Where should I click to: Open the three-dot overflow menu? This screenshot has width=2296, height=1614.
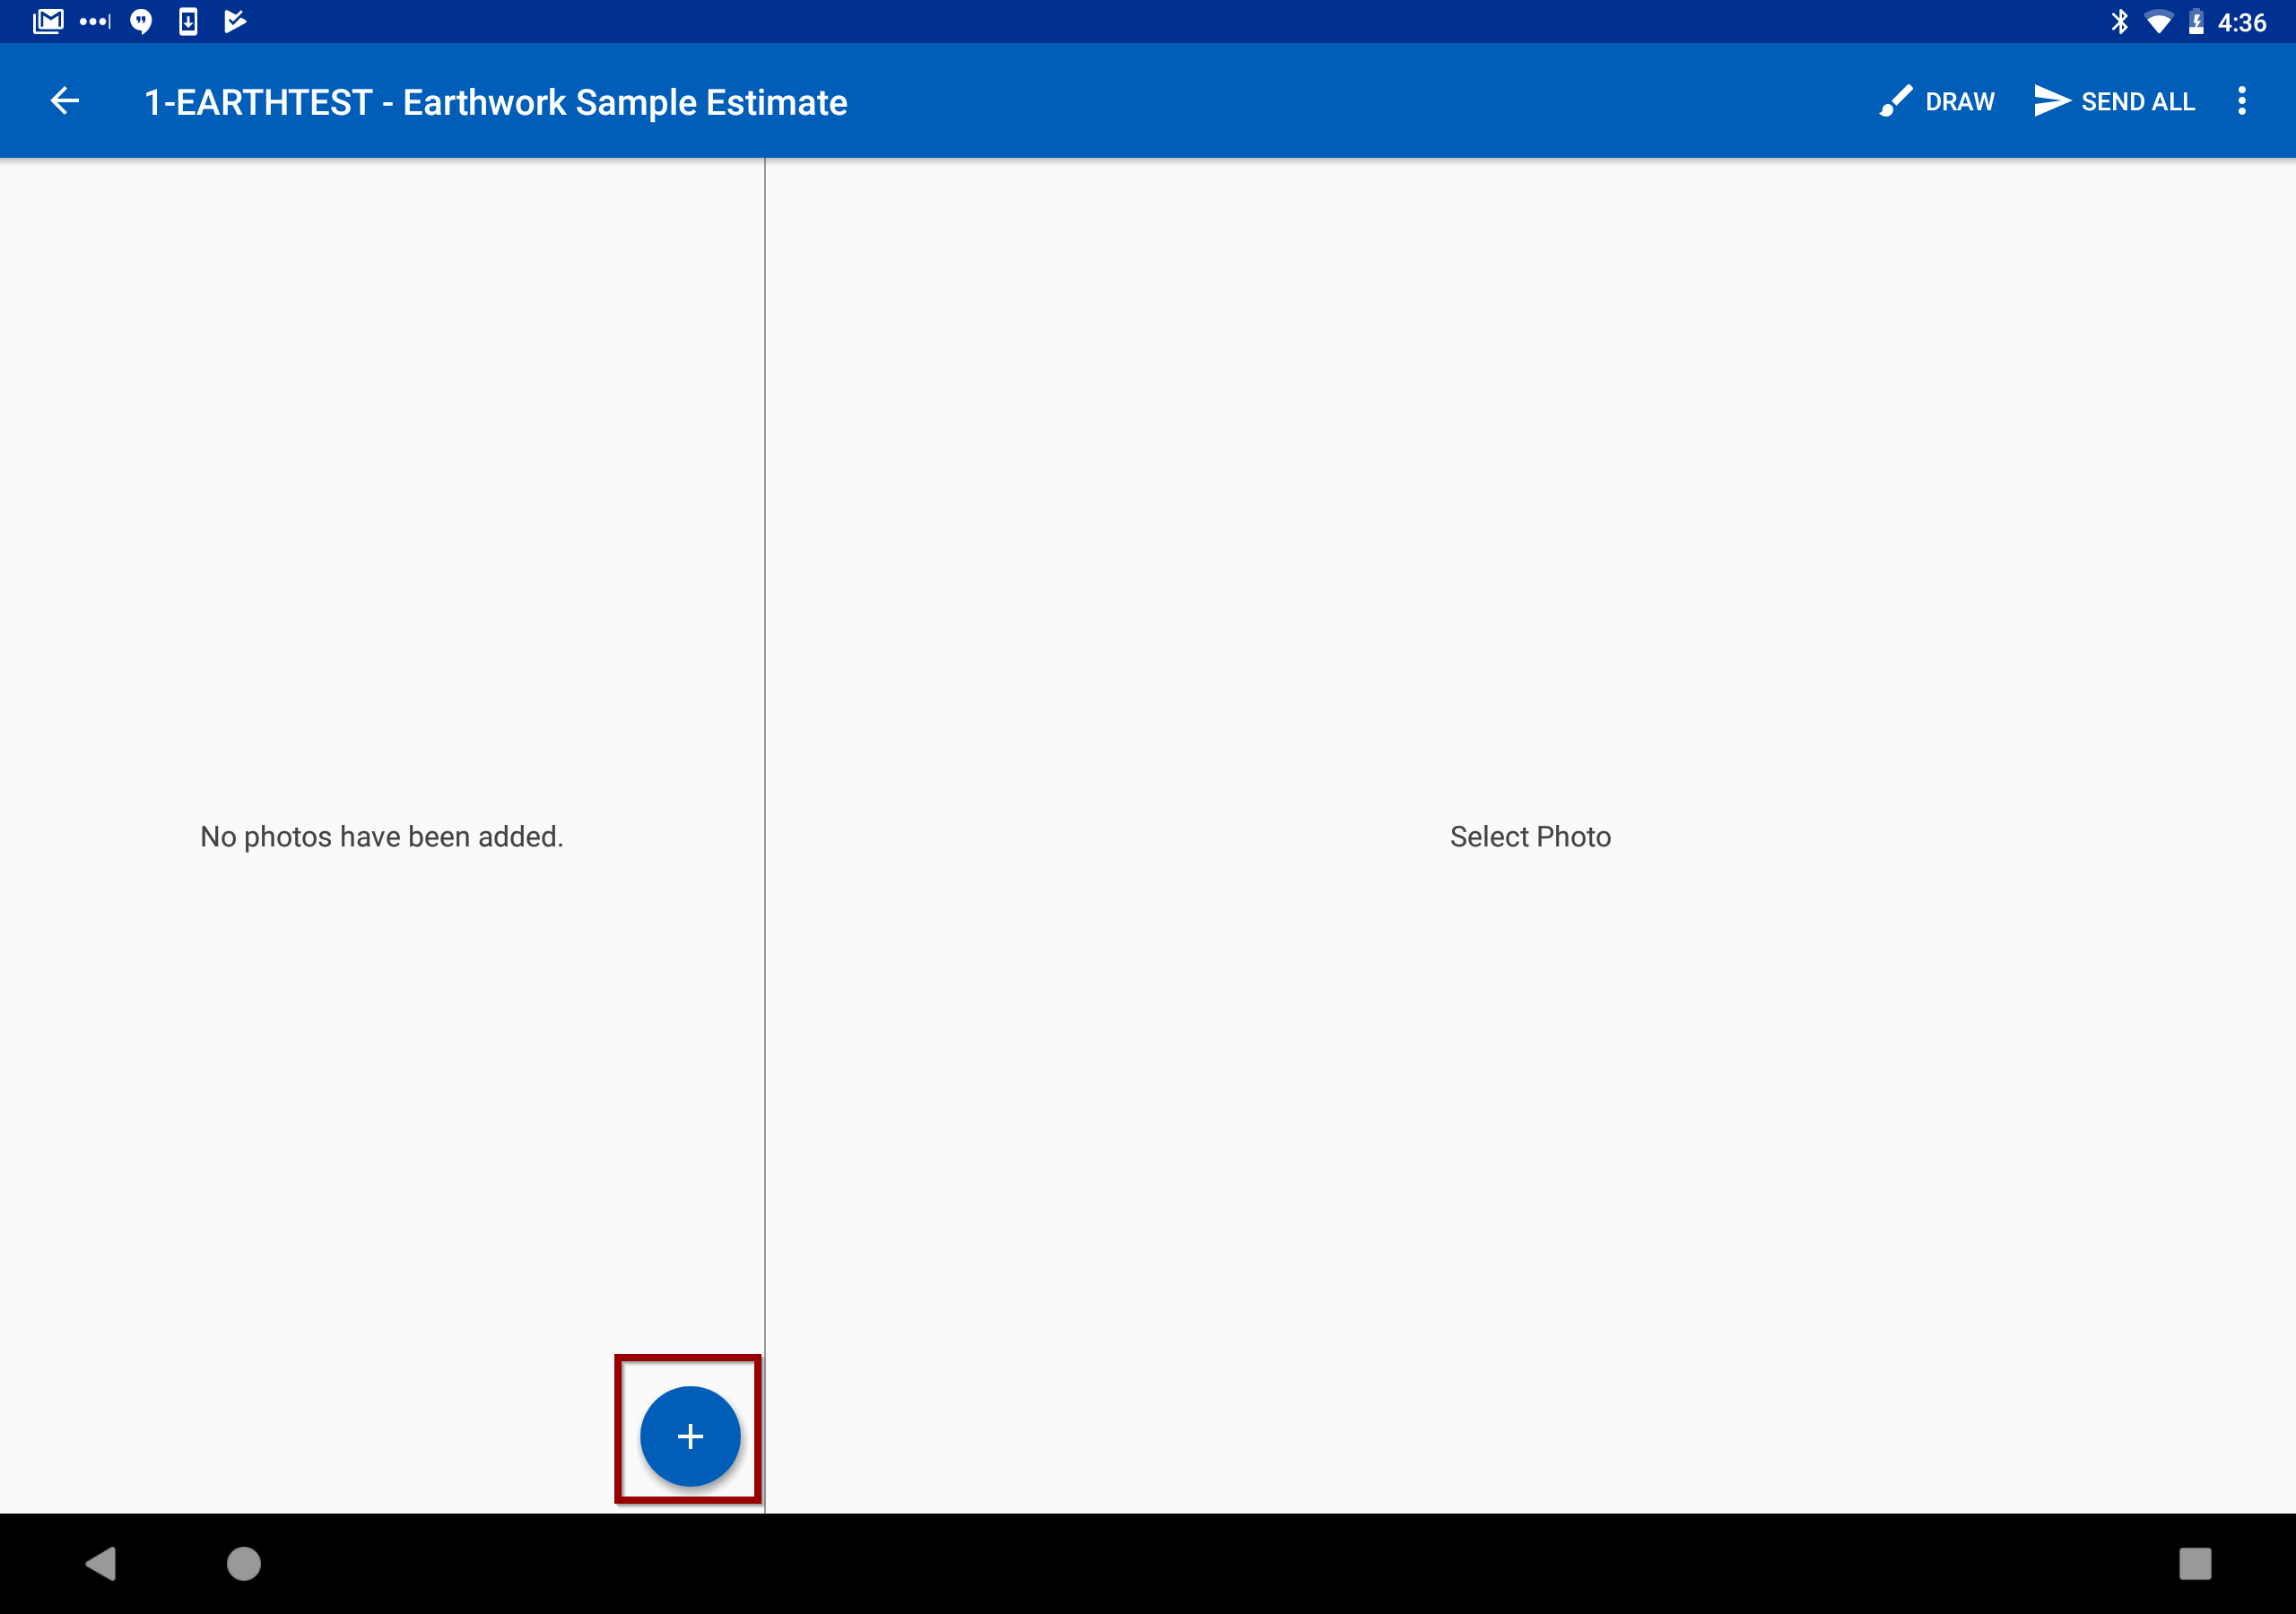[2242, 100]
